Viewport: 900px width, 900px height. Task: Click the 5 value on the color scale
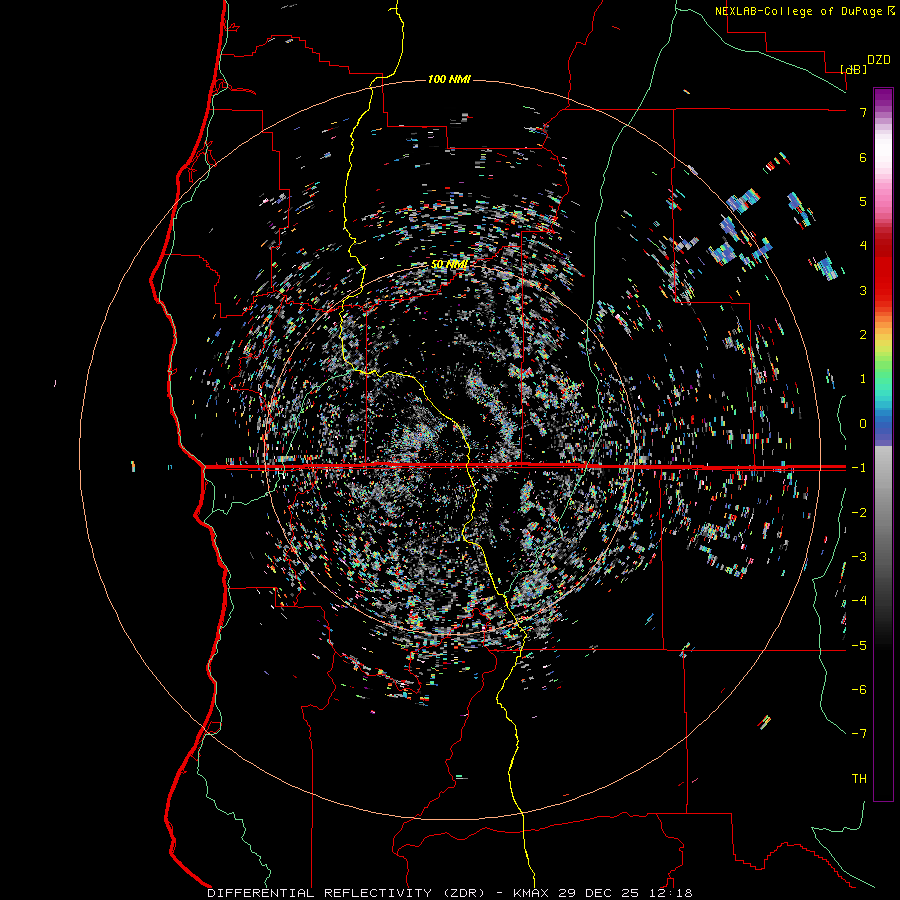[863, 201]
